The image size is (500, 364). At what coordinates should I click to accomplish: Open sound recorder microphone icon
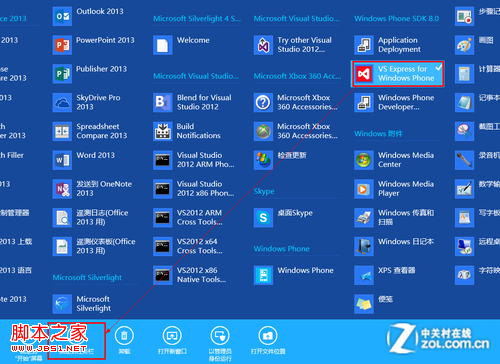point(464,160)
